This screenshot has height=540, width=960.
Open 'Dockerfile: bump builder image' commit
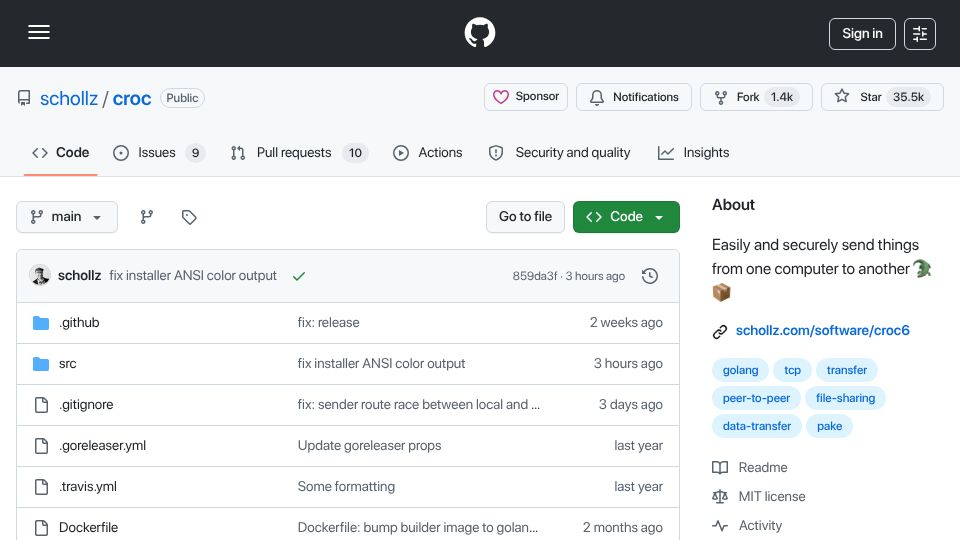click(x=418, y=528)
